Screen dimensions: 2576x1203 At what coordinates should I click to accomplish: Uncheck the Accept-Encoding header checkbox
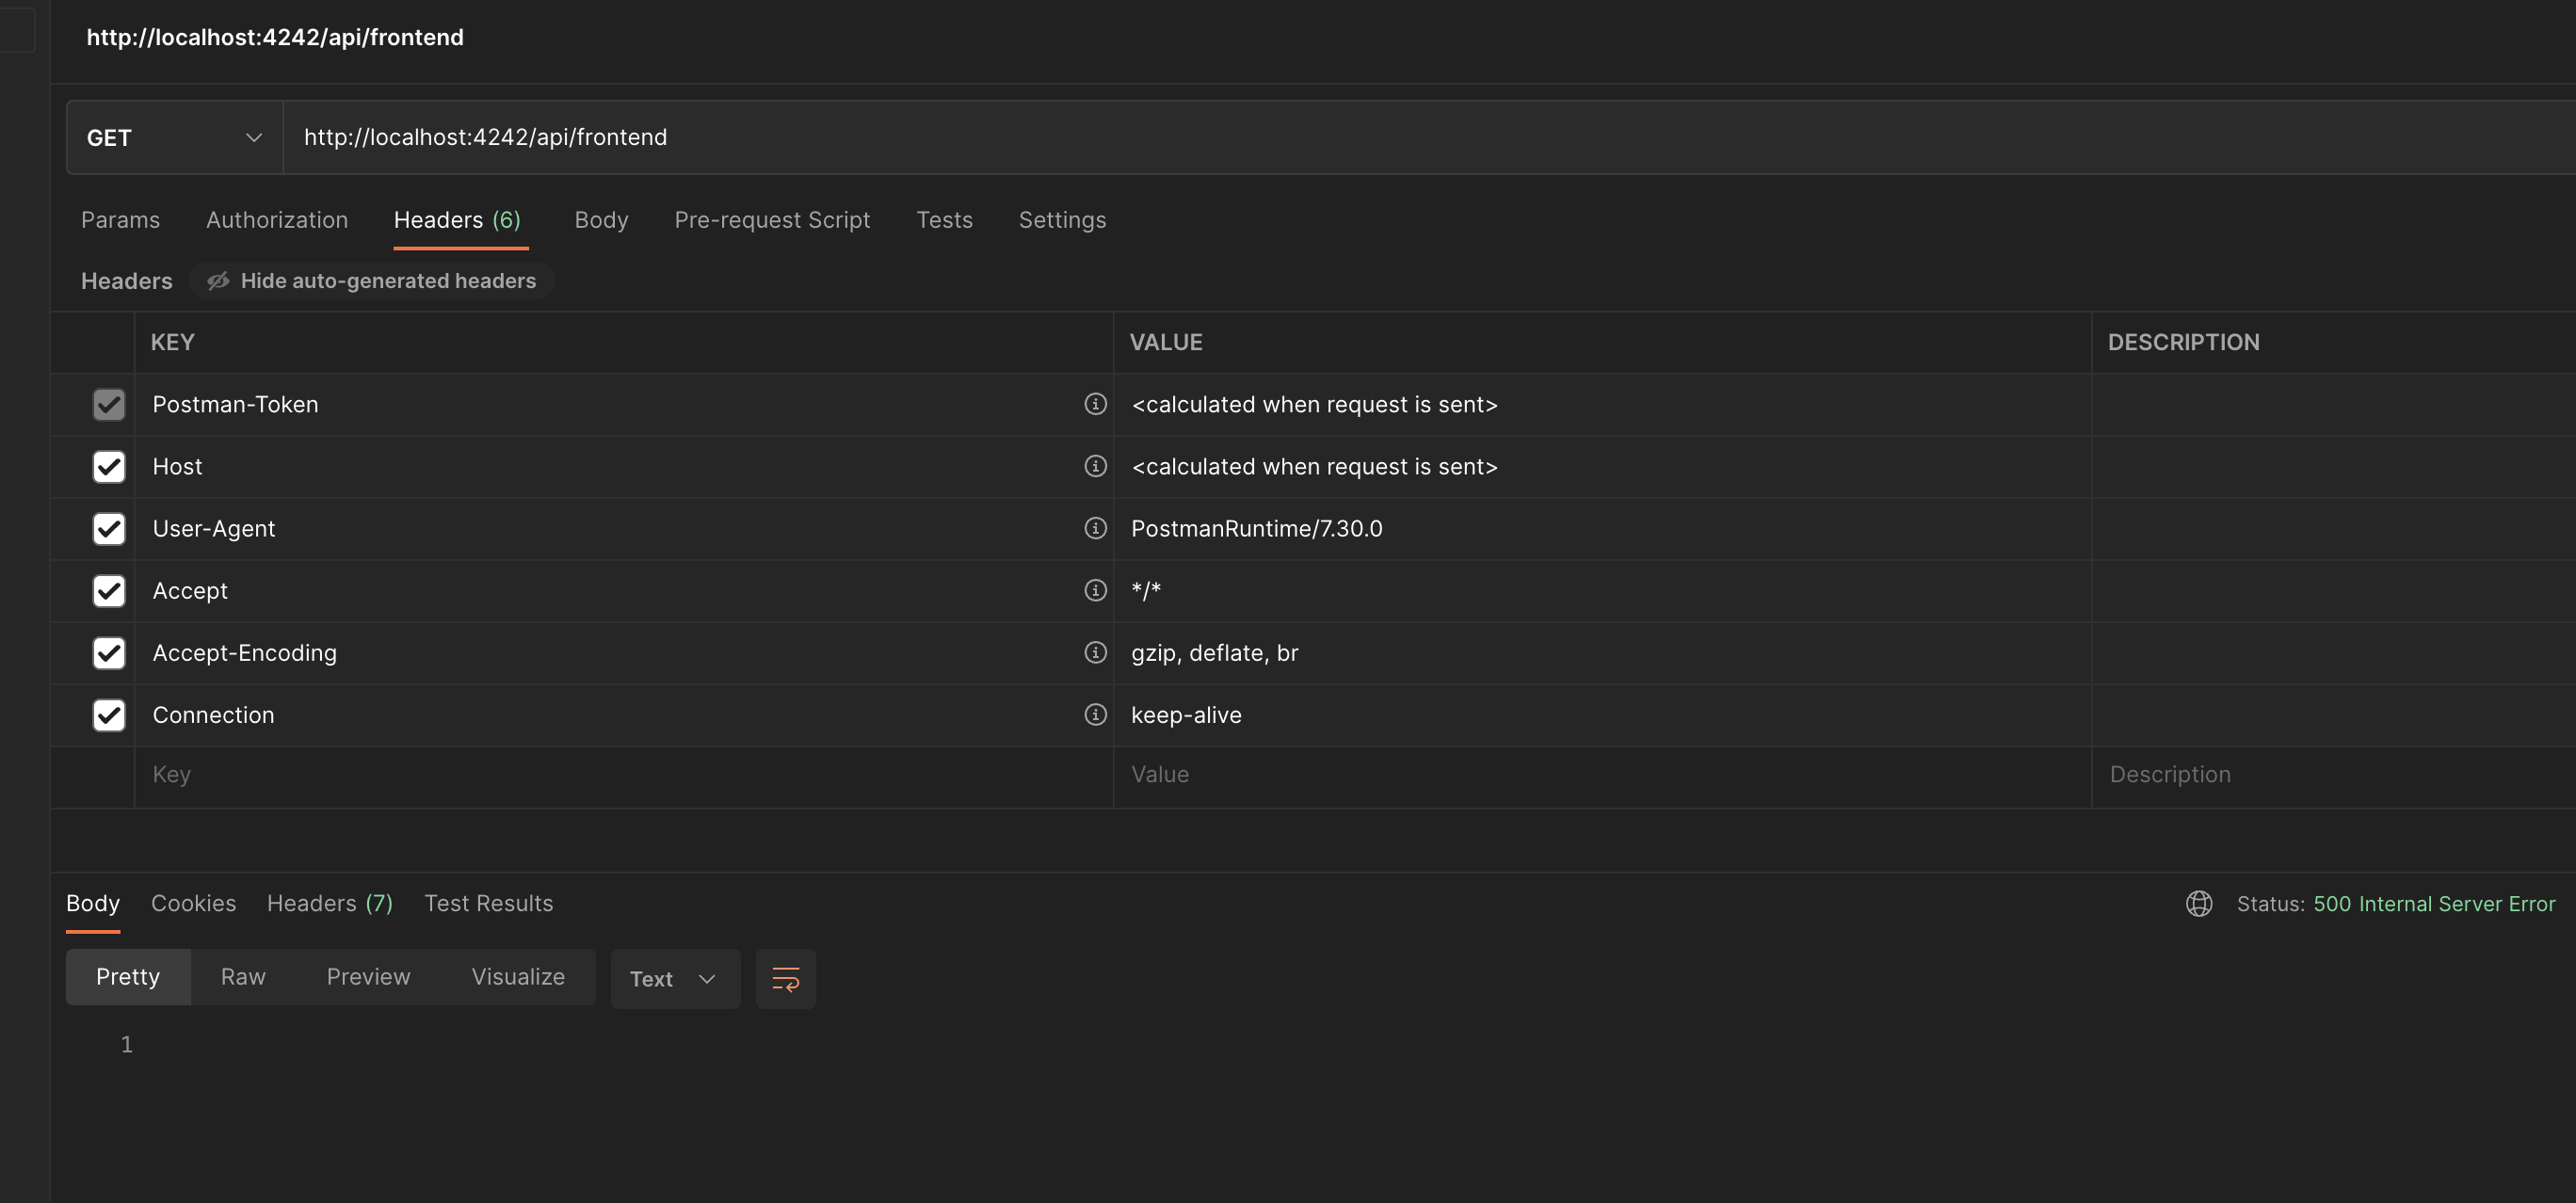coord(109,653)
